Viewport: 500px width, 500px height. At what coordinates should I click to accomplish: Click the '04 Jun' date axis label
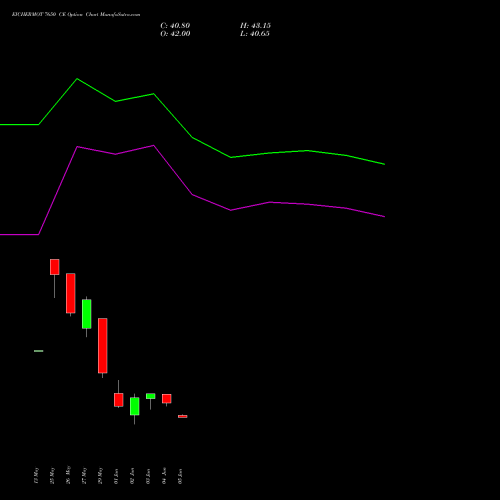pos(164,475)
